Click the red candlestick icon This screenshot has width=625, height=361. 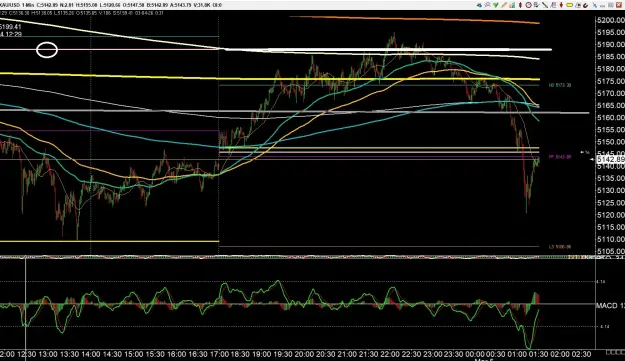[x=521, y=5]
